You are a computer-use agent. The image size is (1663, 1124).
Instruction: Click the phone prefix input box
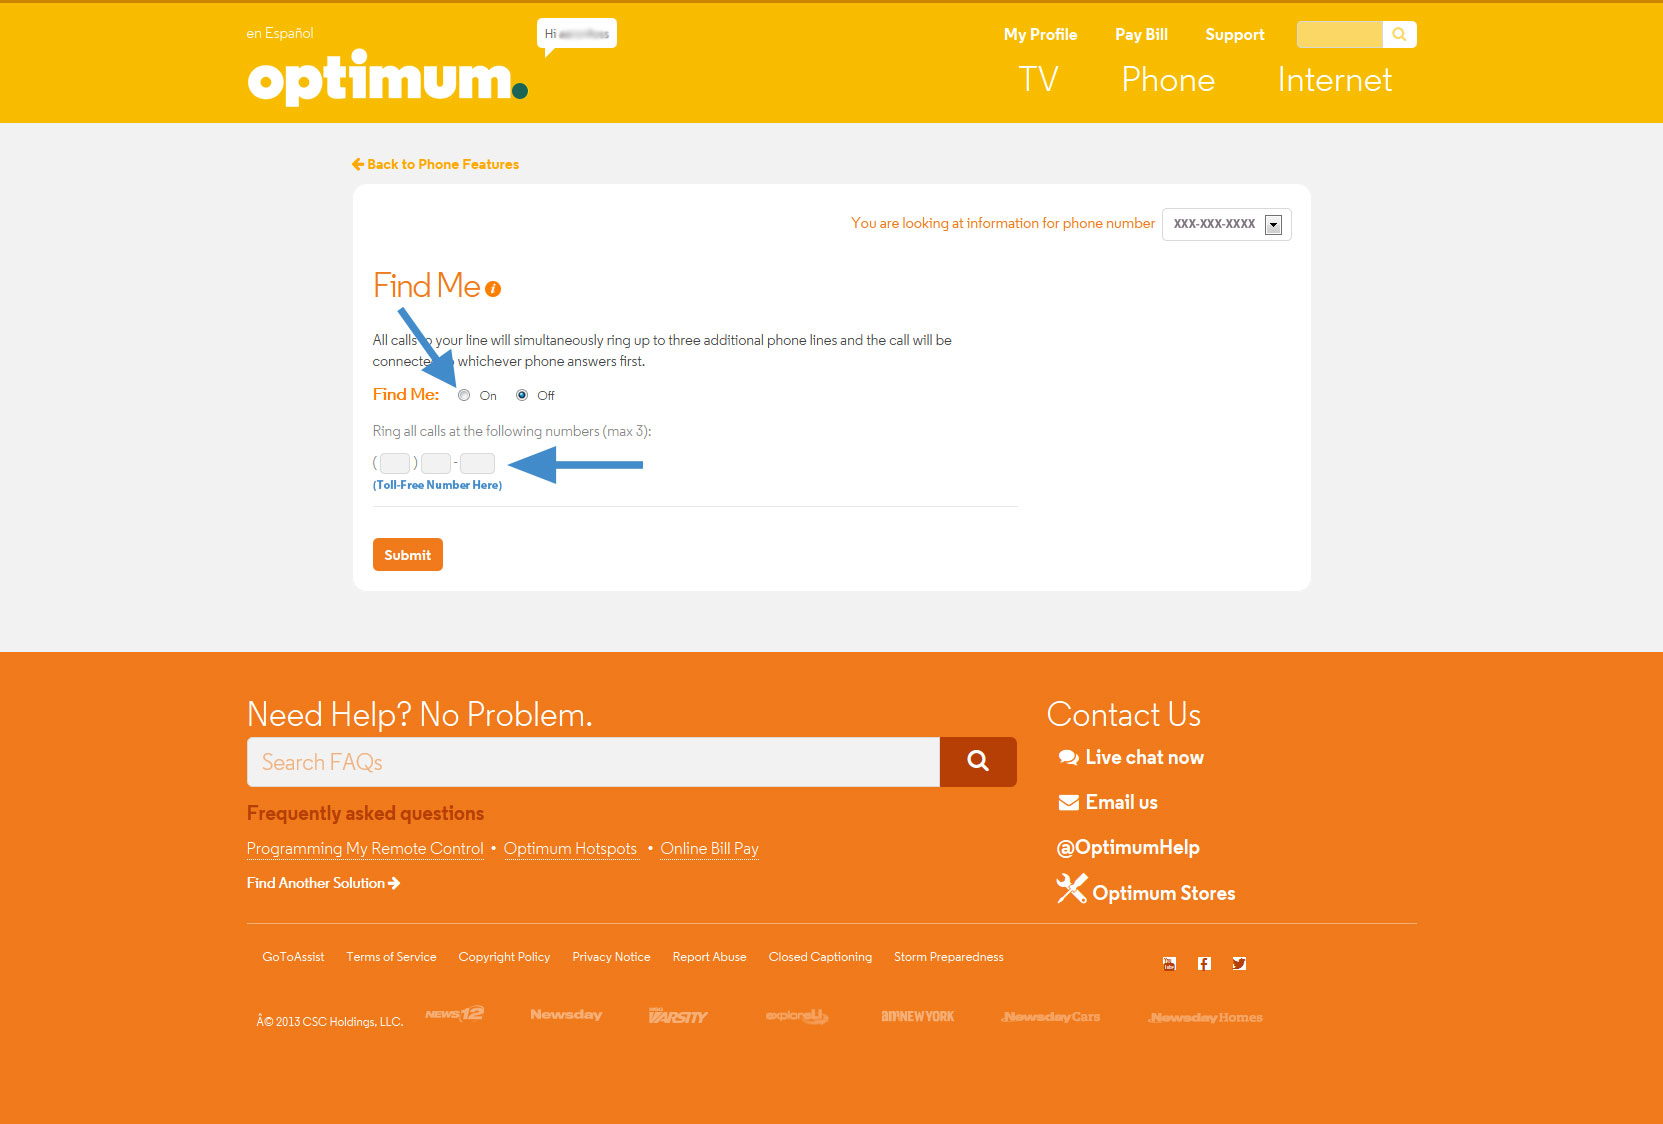(x=436, y=463)
